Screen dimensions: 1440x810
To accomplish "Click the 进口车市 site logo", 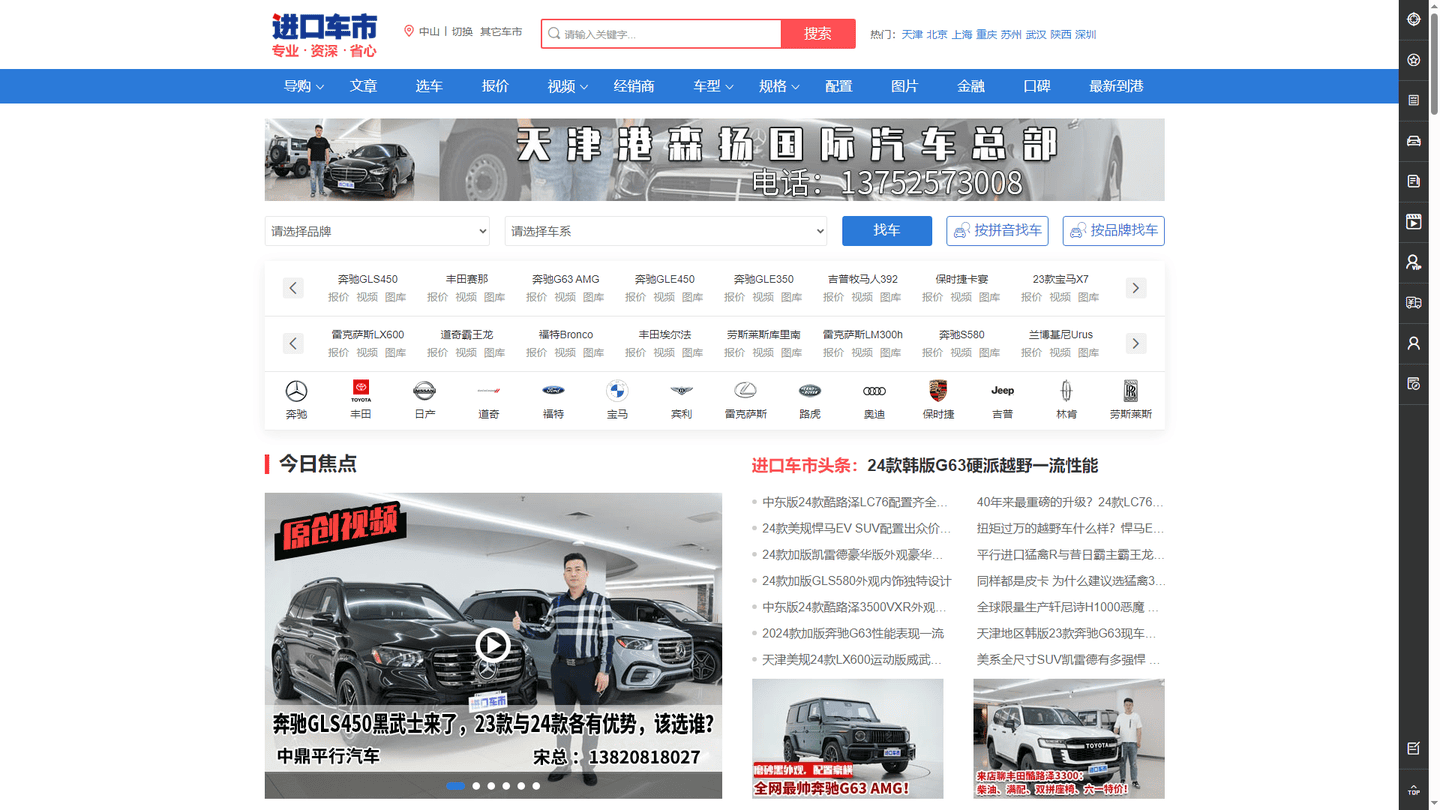I will 324,35.
